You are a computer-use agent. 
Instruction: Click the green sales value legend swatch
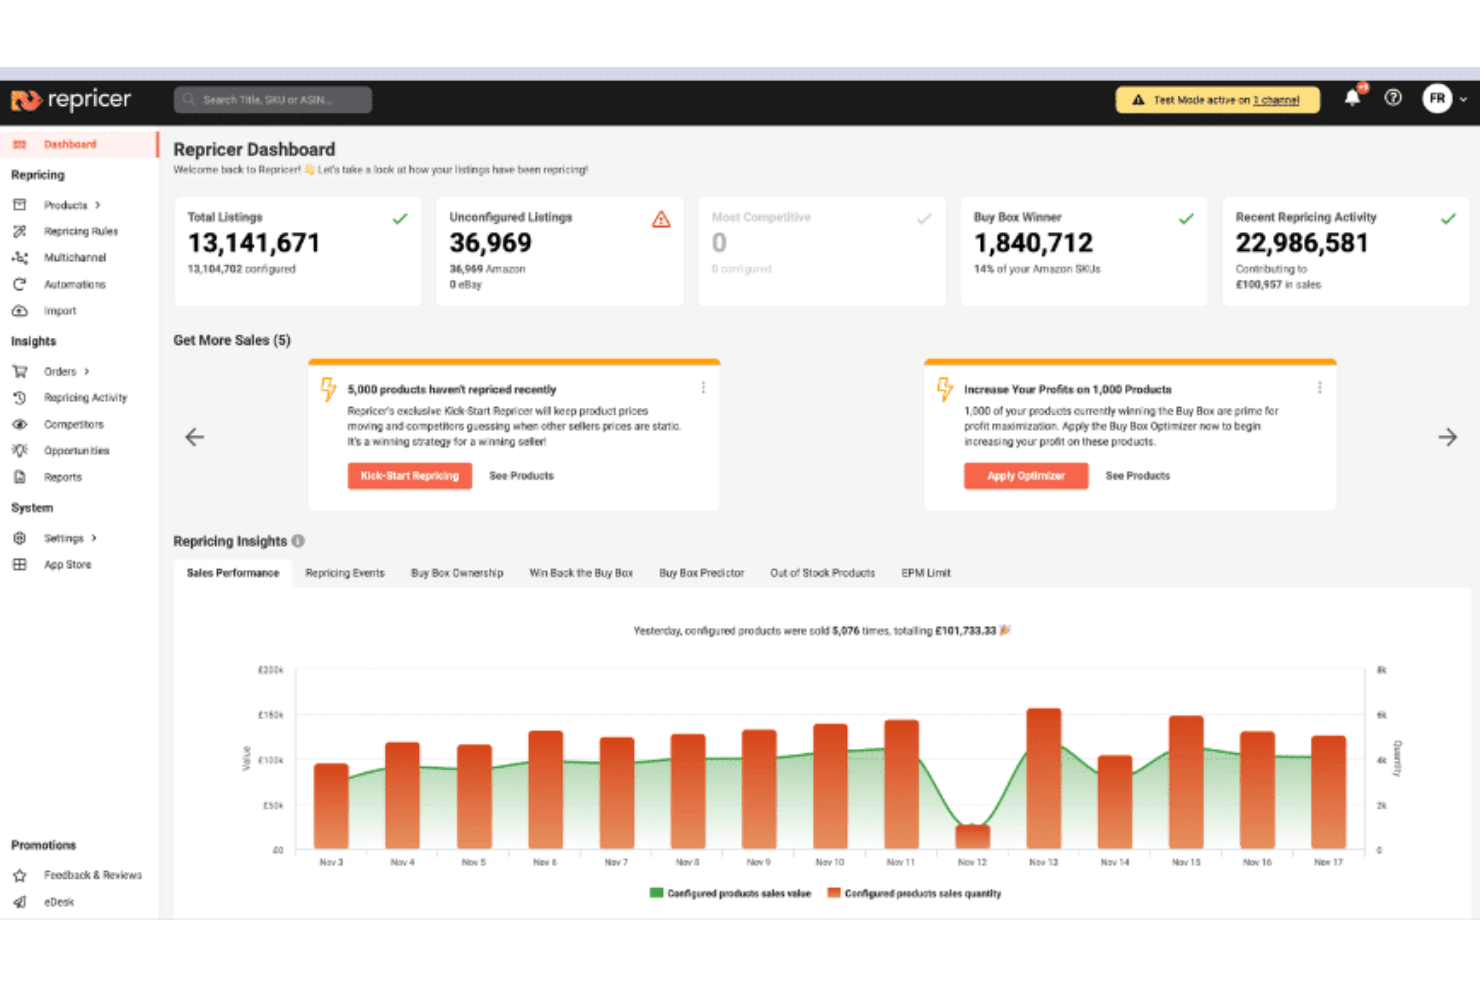click(x=656, y=892)
